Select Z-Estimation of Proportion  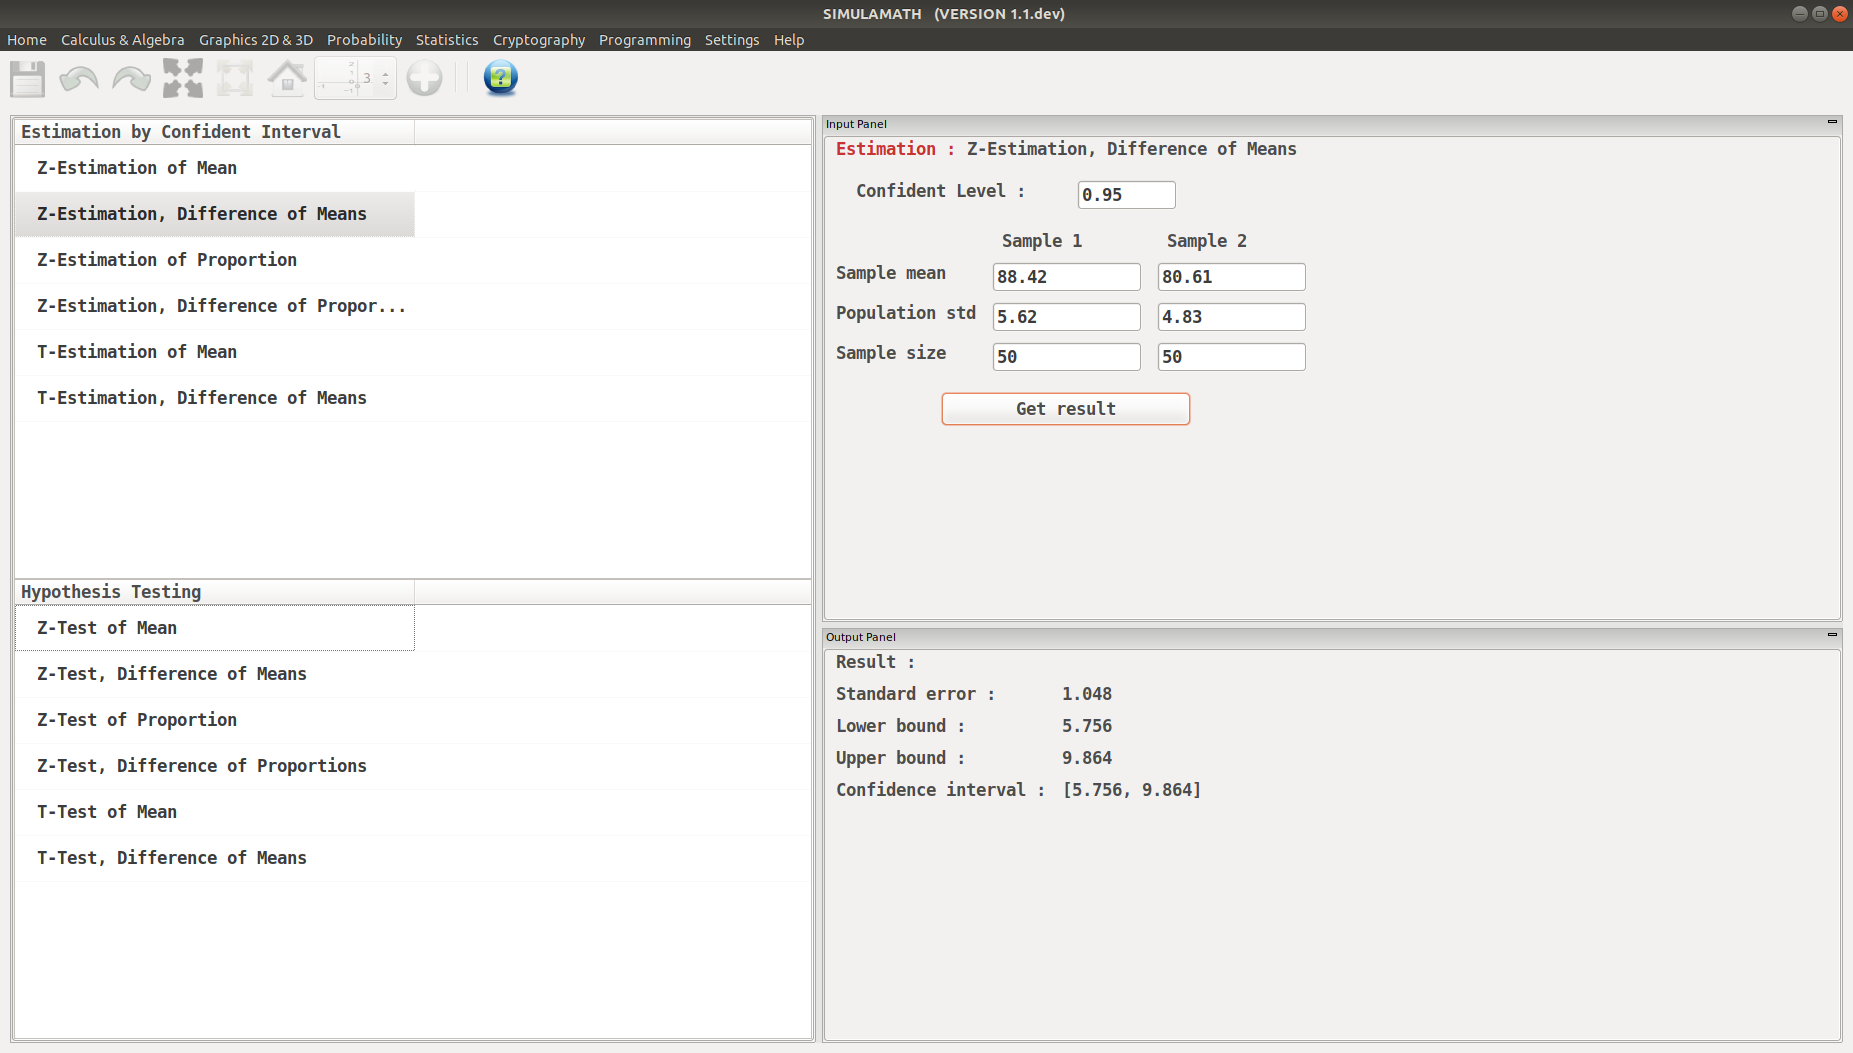tap(215, 260)
